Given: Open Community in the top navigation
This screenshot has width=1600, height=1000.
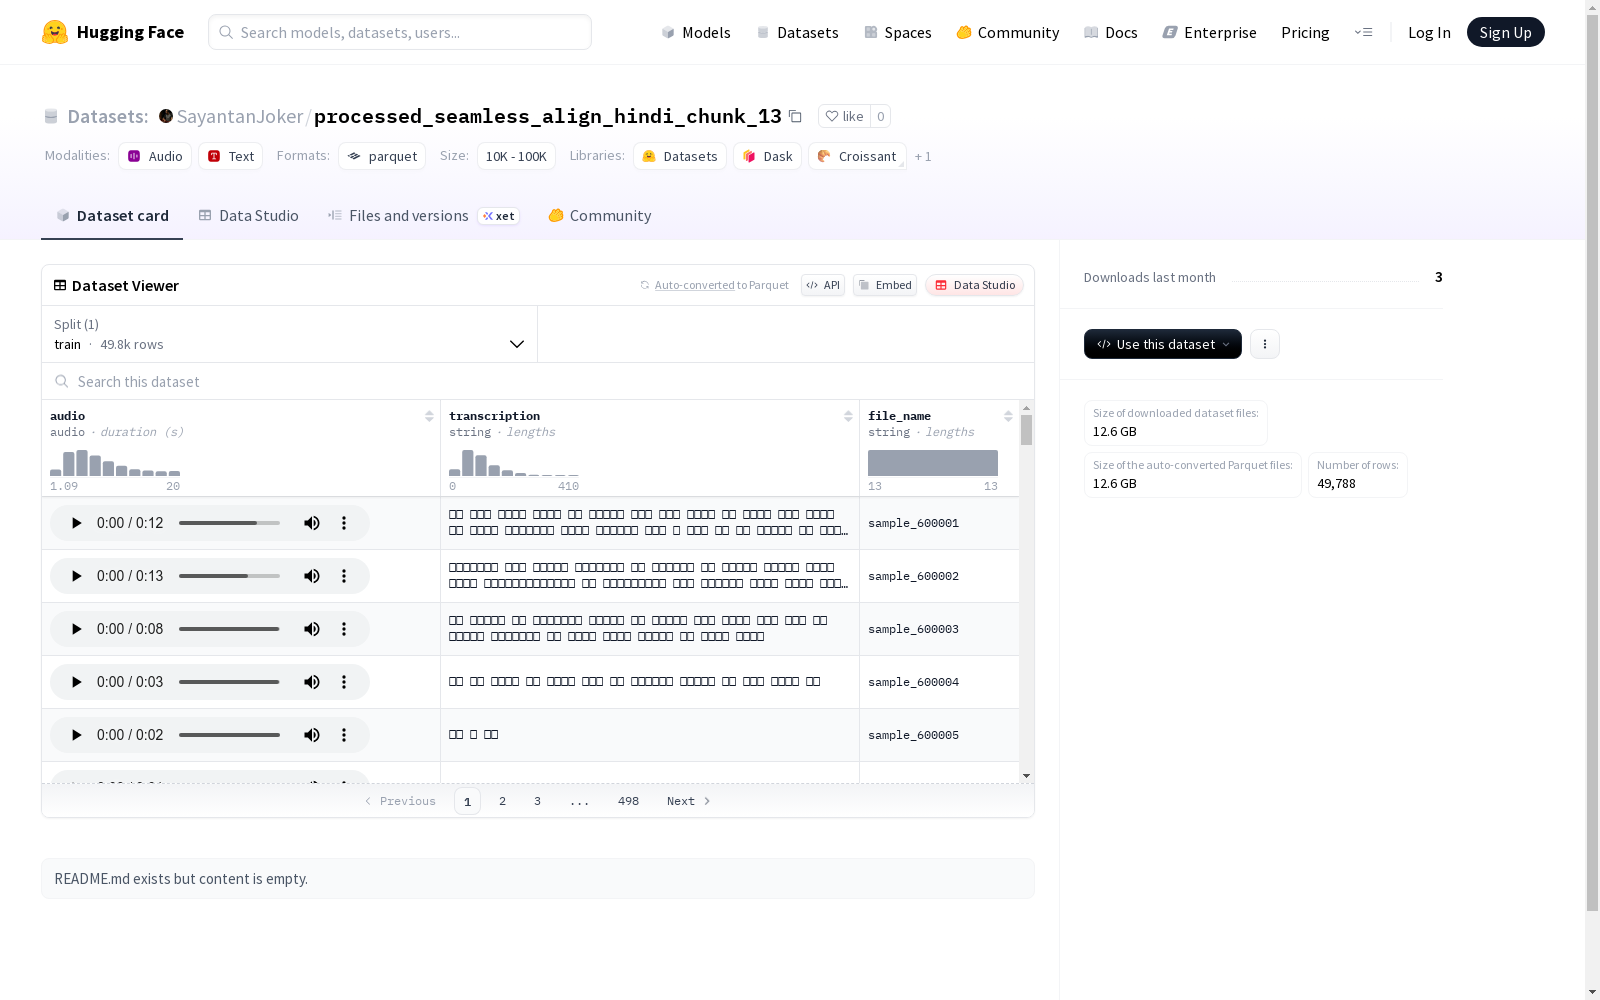Looking at the screenshot, I should pyautogui.click(x=1008, y=32).
